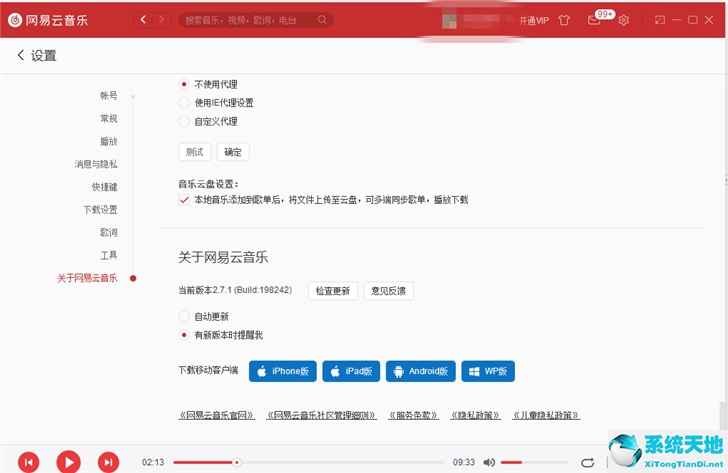The image size is (728, 473).
Task: Open 《网易云音乐社区管理细则》 link
Action: pos(322,415)
